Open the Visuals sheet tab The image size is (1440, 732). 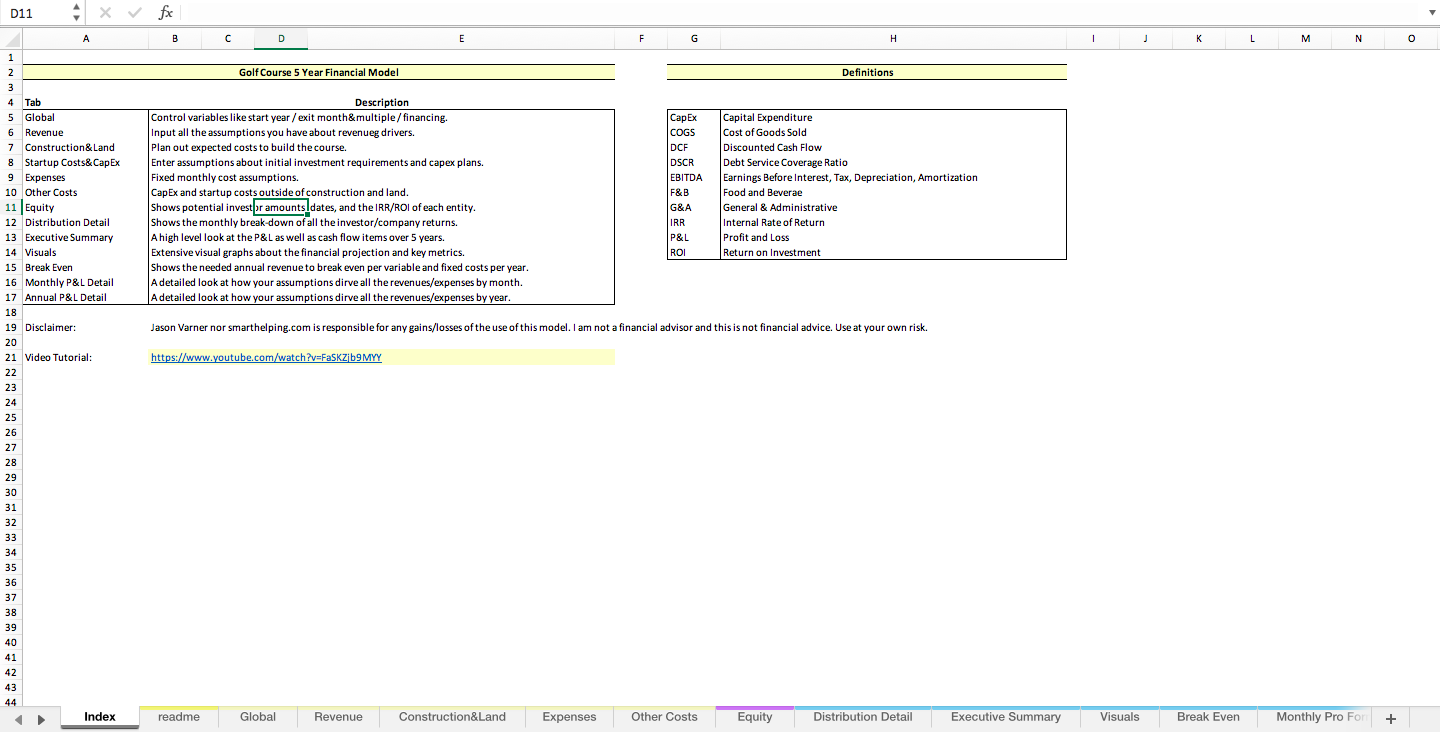tap(1119, 717)
